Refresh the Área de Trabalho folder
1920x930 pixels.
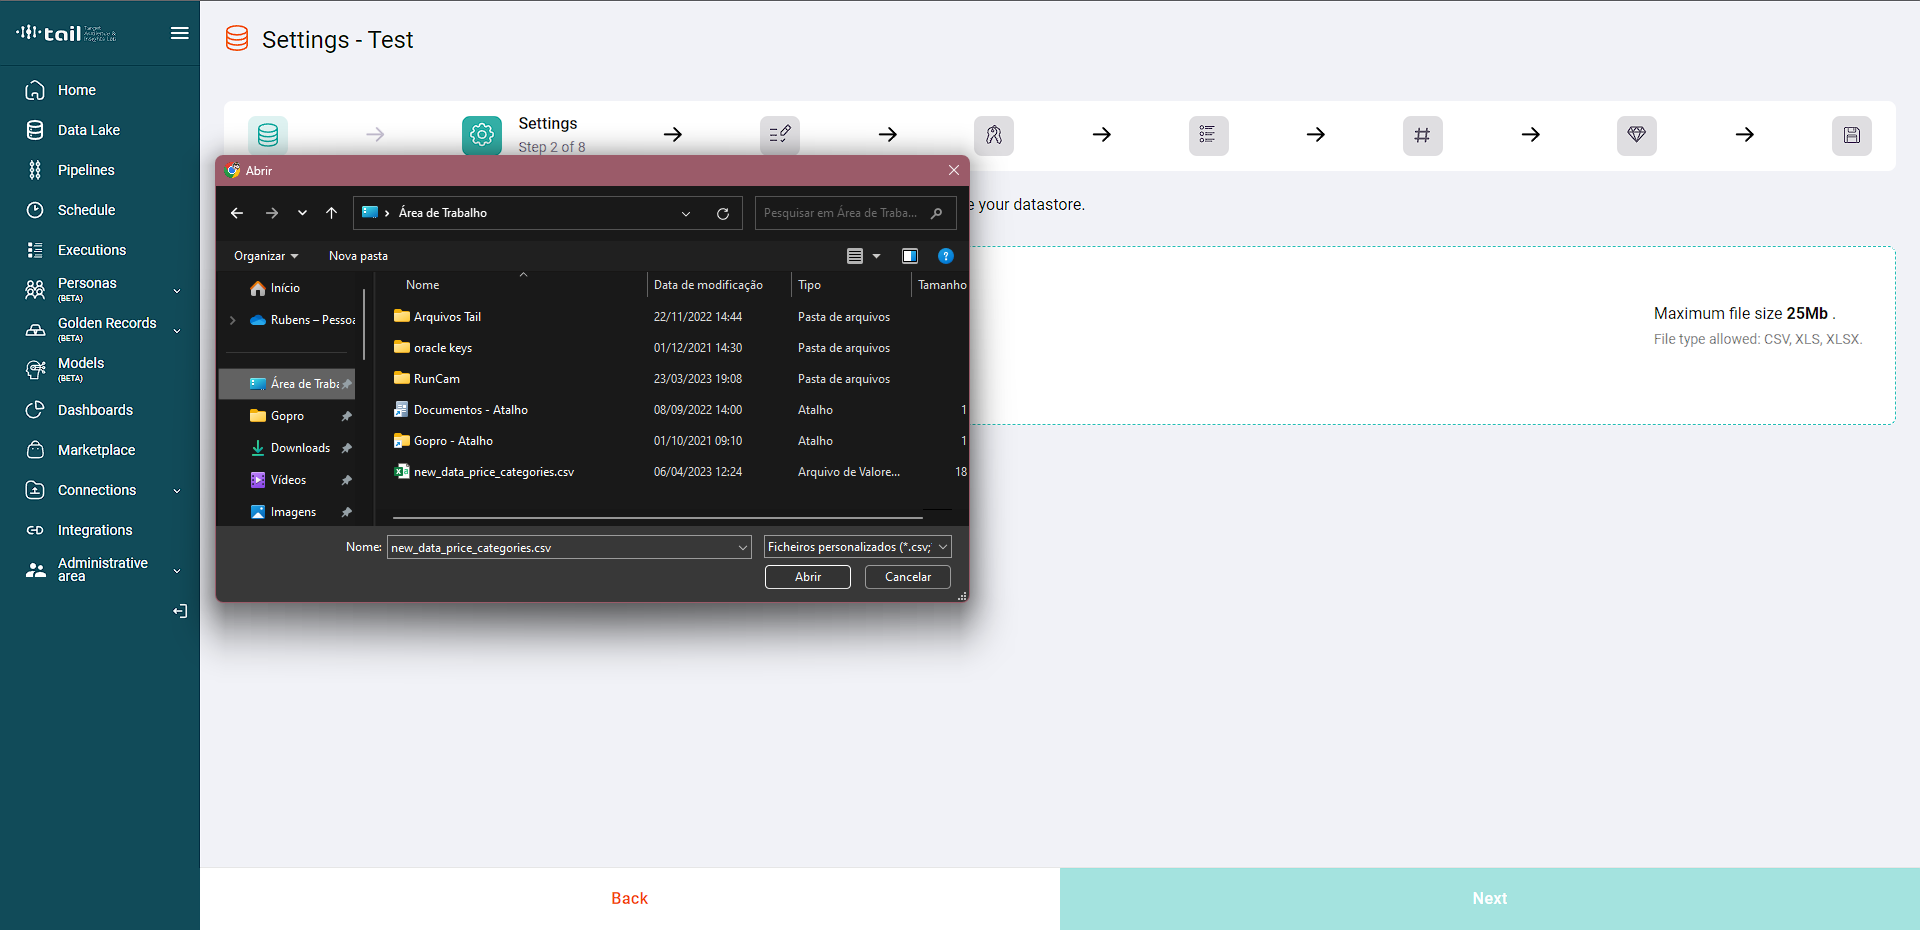723,213
